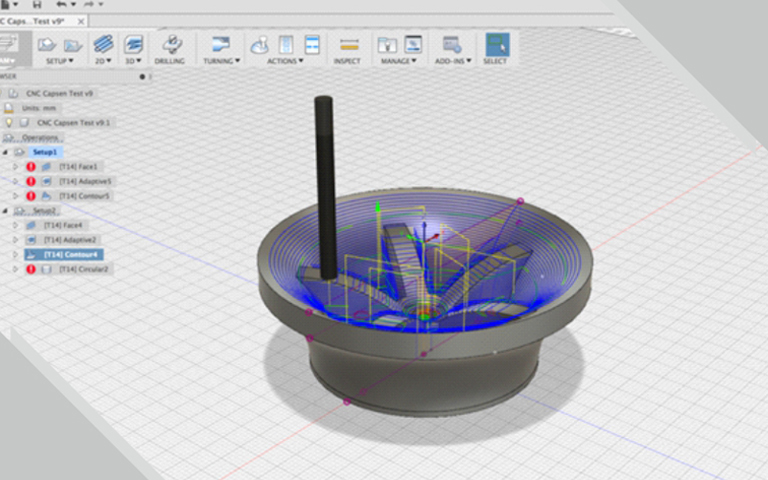
Task: Click the black tool shaft in viewport
Action: (325, 188)
